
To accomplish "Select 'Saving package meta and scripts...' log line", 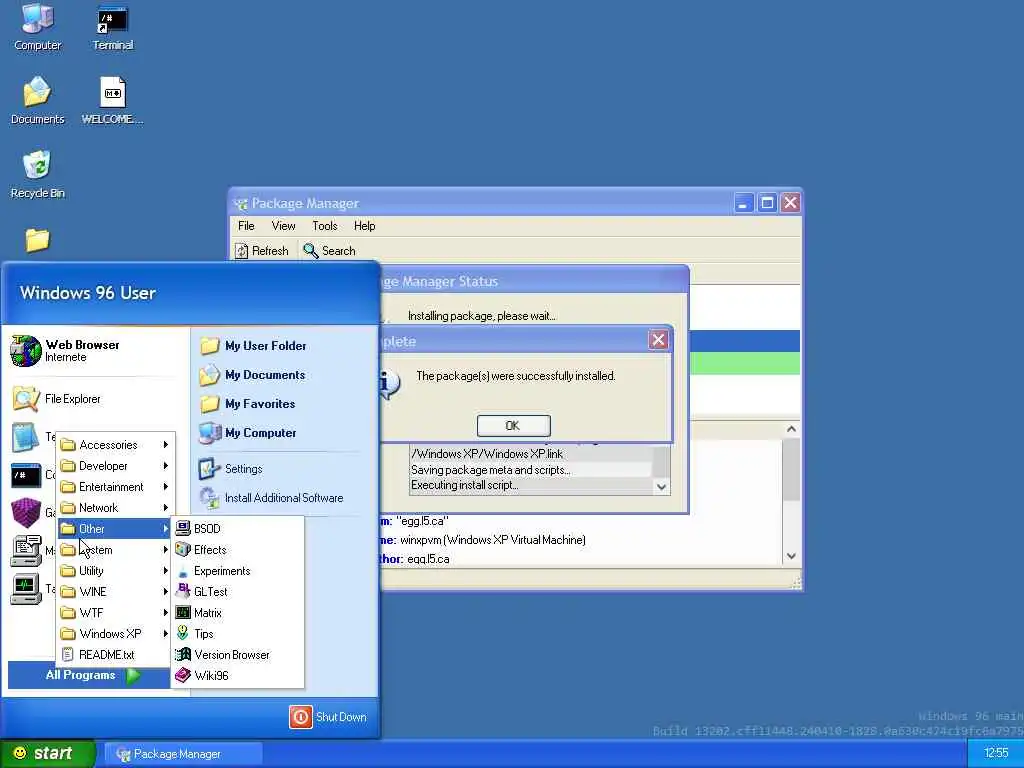I will [530, 470].
